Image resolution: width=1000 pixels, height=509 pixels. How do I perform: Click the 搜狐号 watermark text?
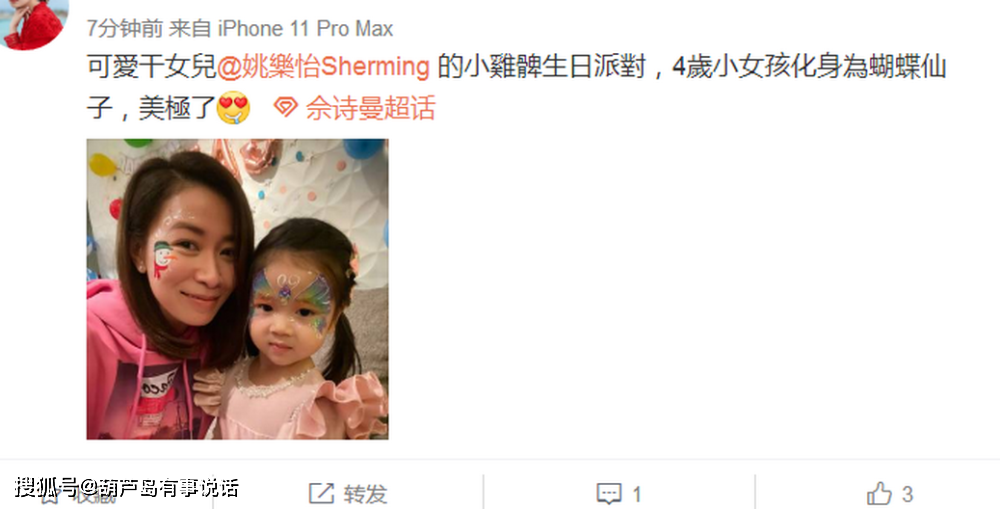coord(45,488)
